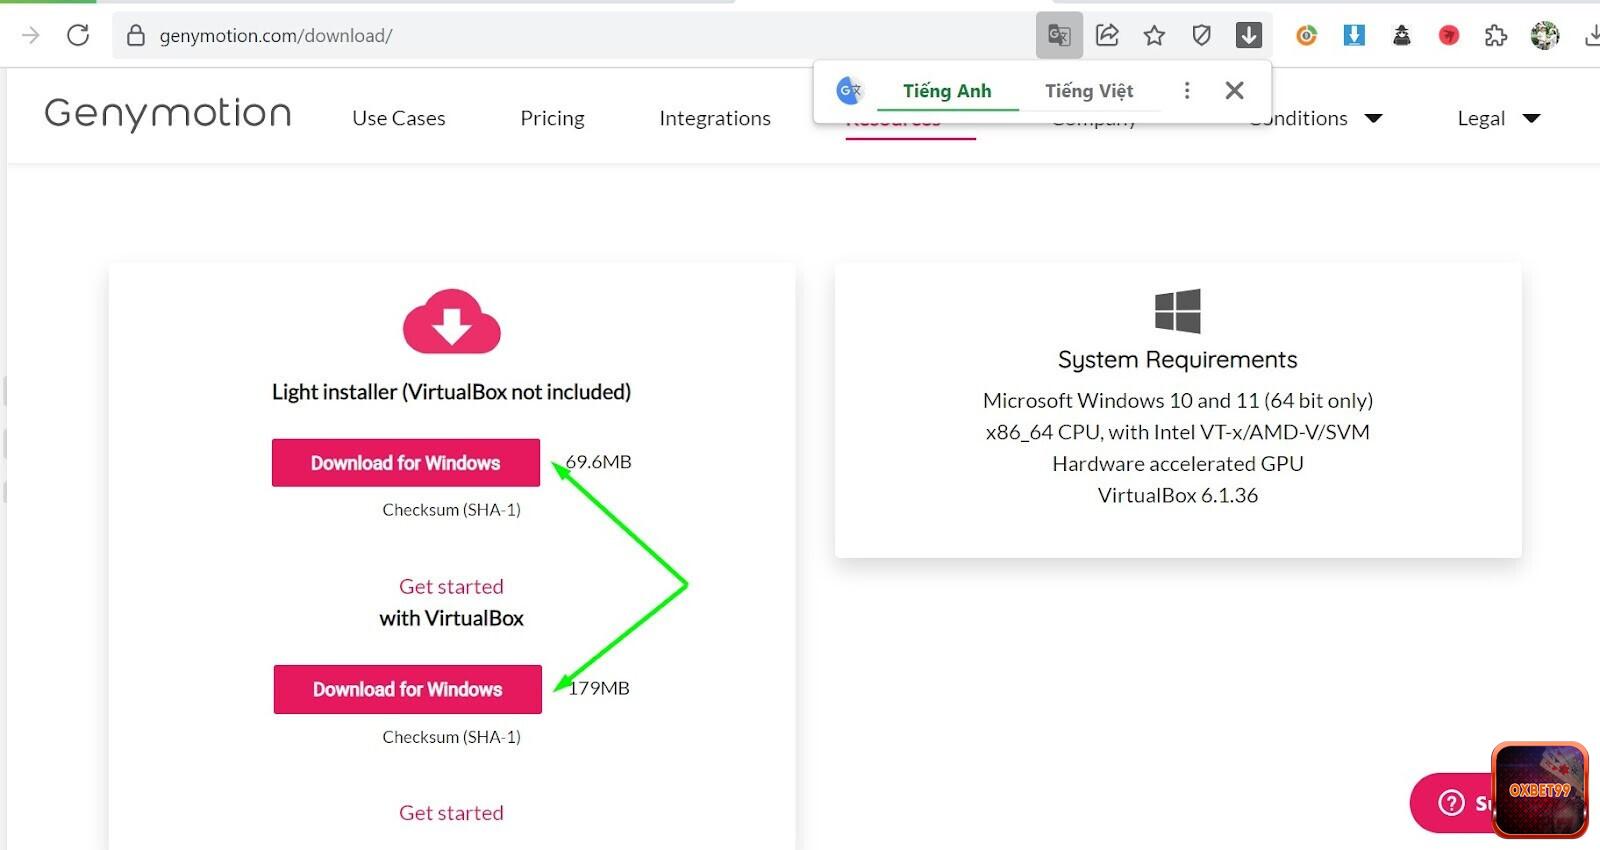This screenshot has height=850, width=1600.
Task: Open Checksum (SHA-1) under 179MB download
Action: [451, 737]
